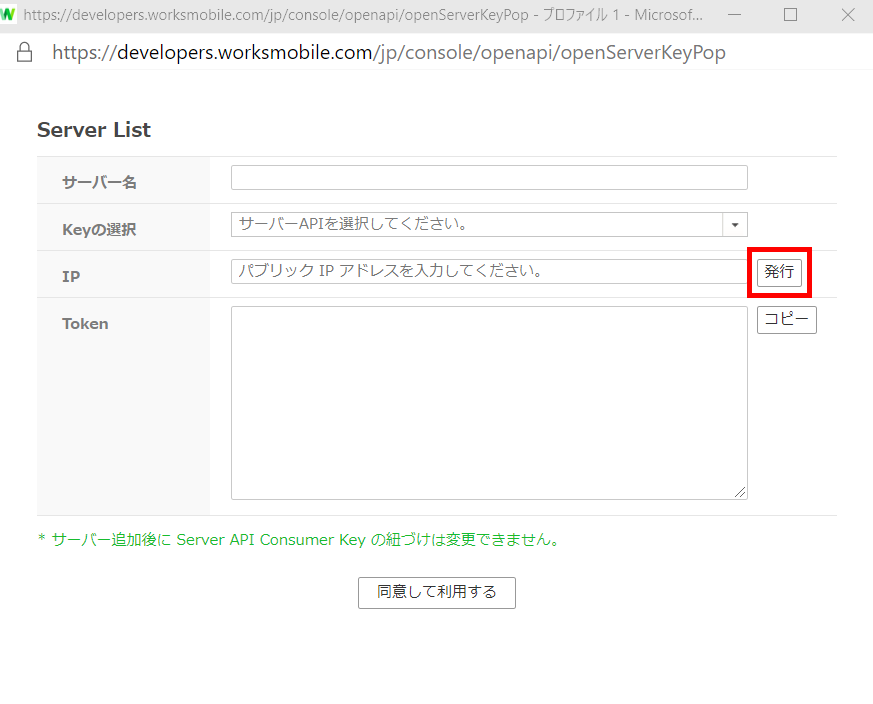This screenshot has height=704, width=873.
Task: Click inside the empty Token text area
Action: pyautogui.click(x=488, y=400)
